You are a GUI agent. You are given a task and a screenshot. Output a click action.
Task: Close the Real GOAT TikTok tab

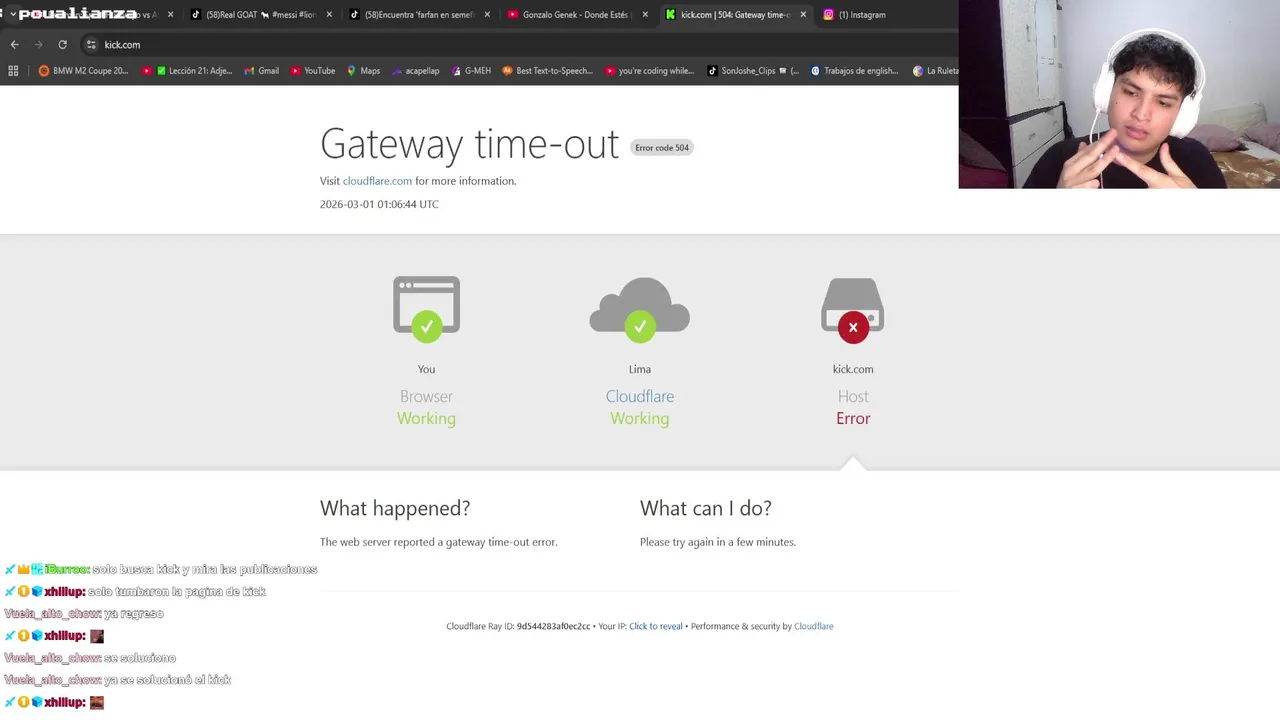tap(329, 15)
